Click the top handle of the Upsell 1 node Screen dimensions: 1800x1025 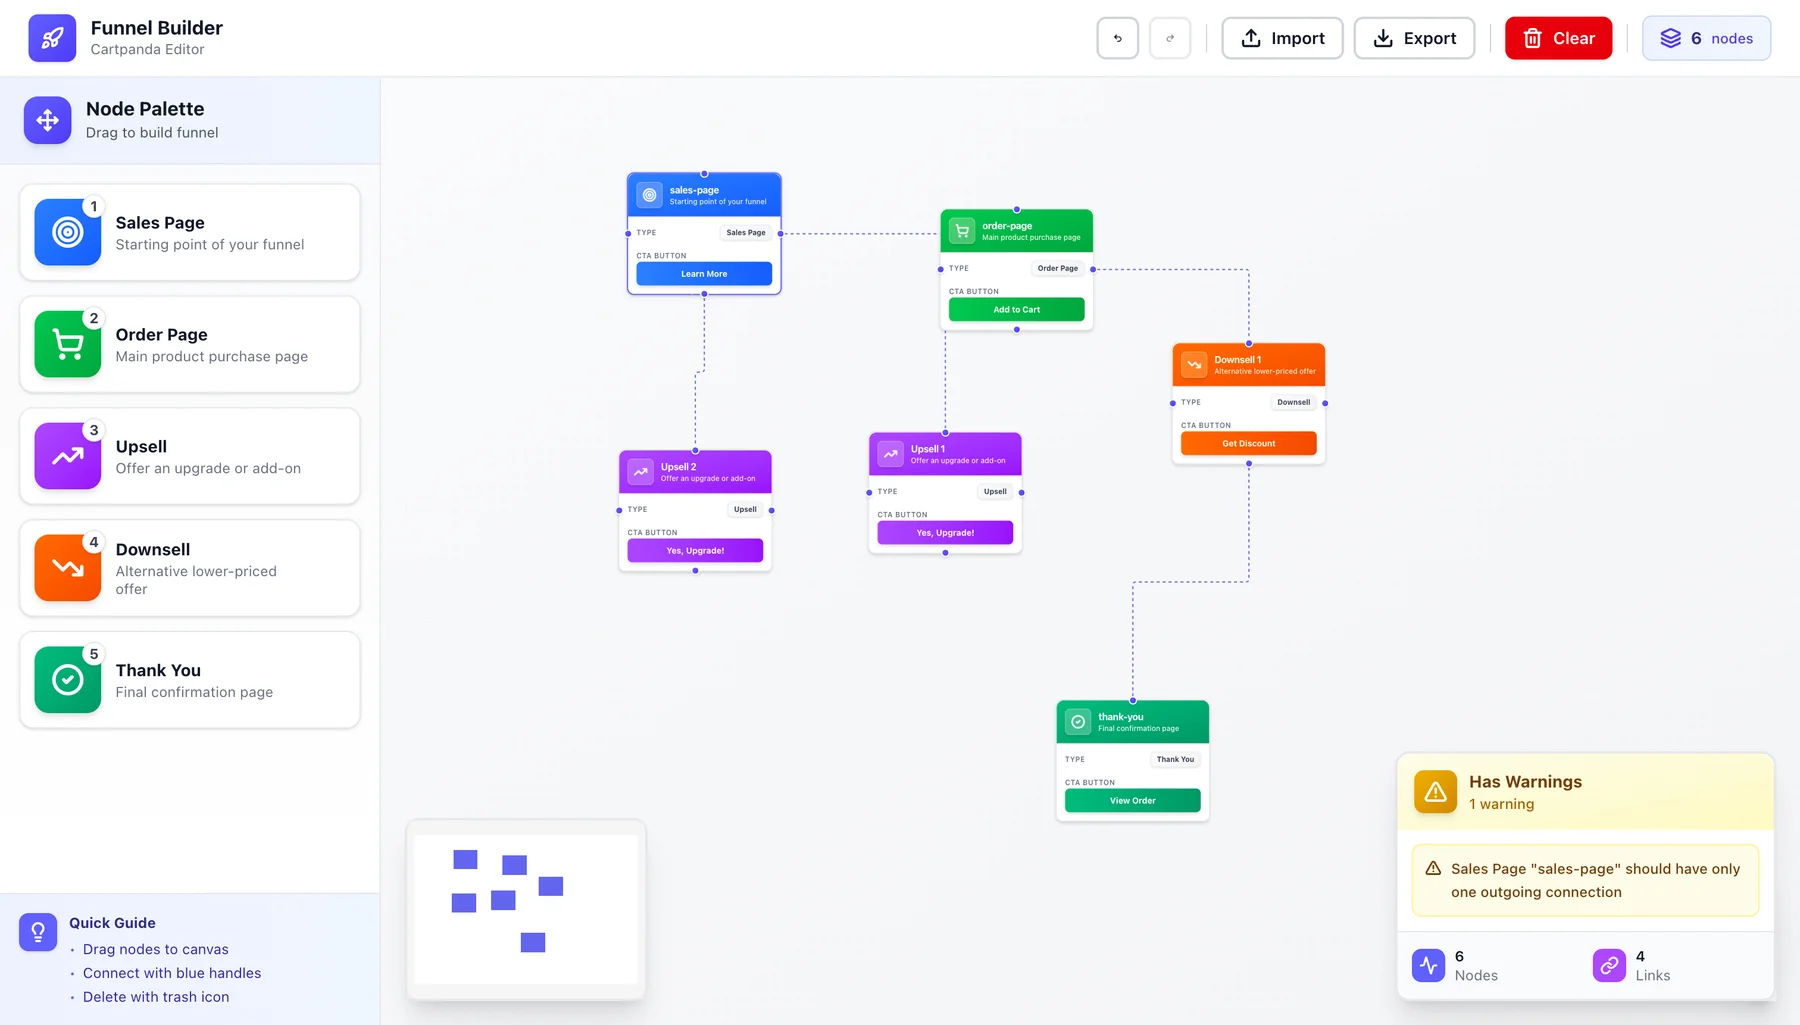coord(945,433)
